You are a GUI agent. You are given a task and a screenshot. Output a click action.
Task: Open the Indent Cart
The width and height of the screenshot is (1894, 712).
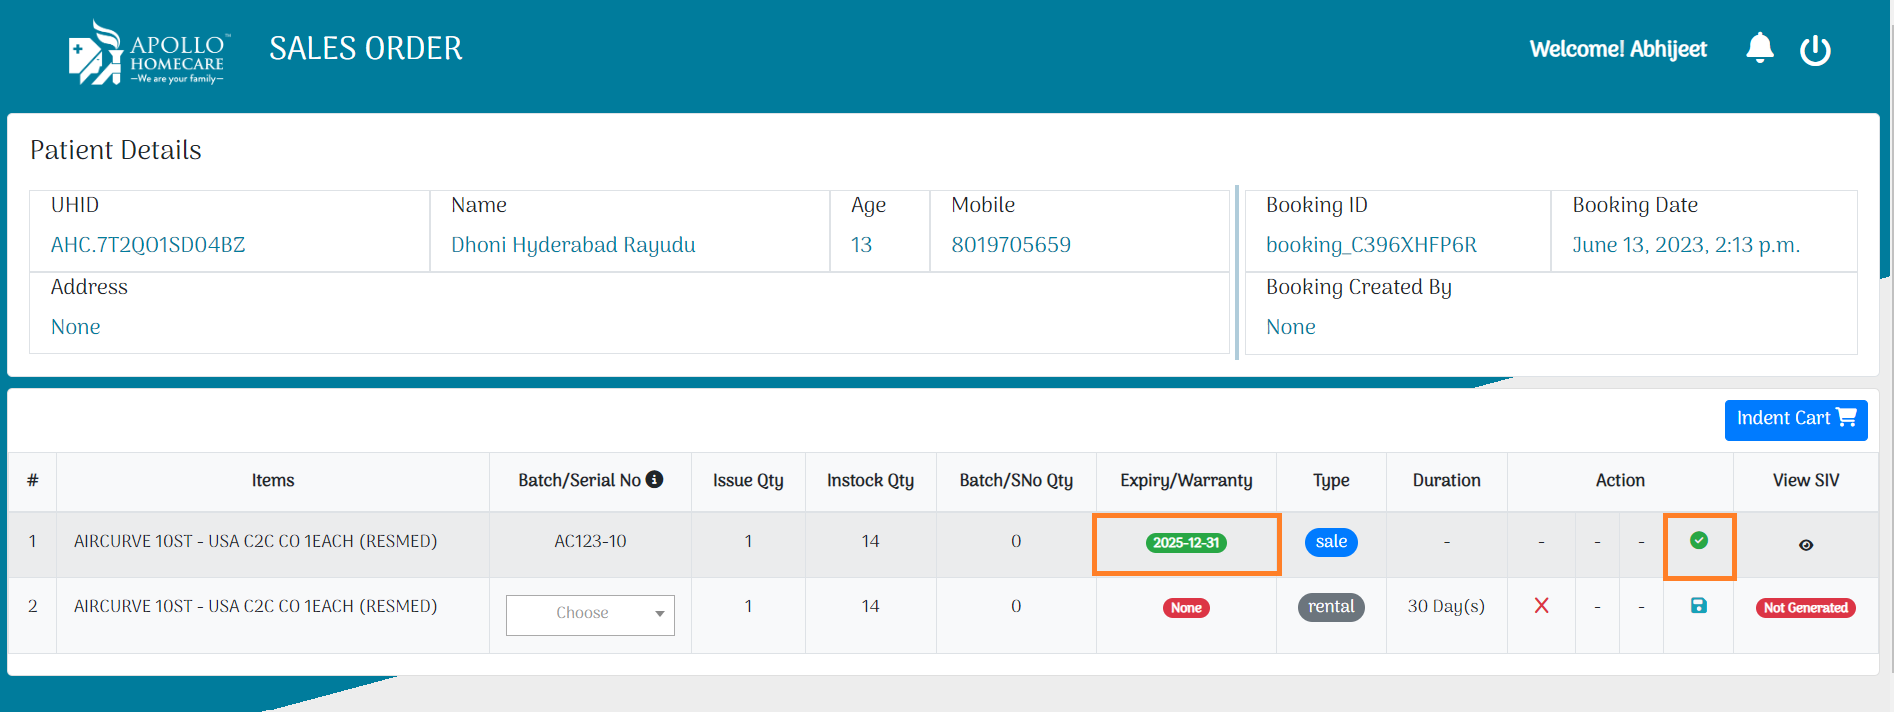(1795, 419)
